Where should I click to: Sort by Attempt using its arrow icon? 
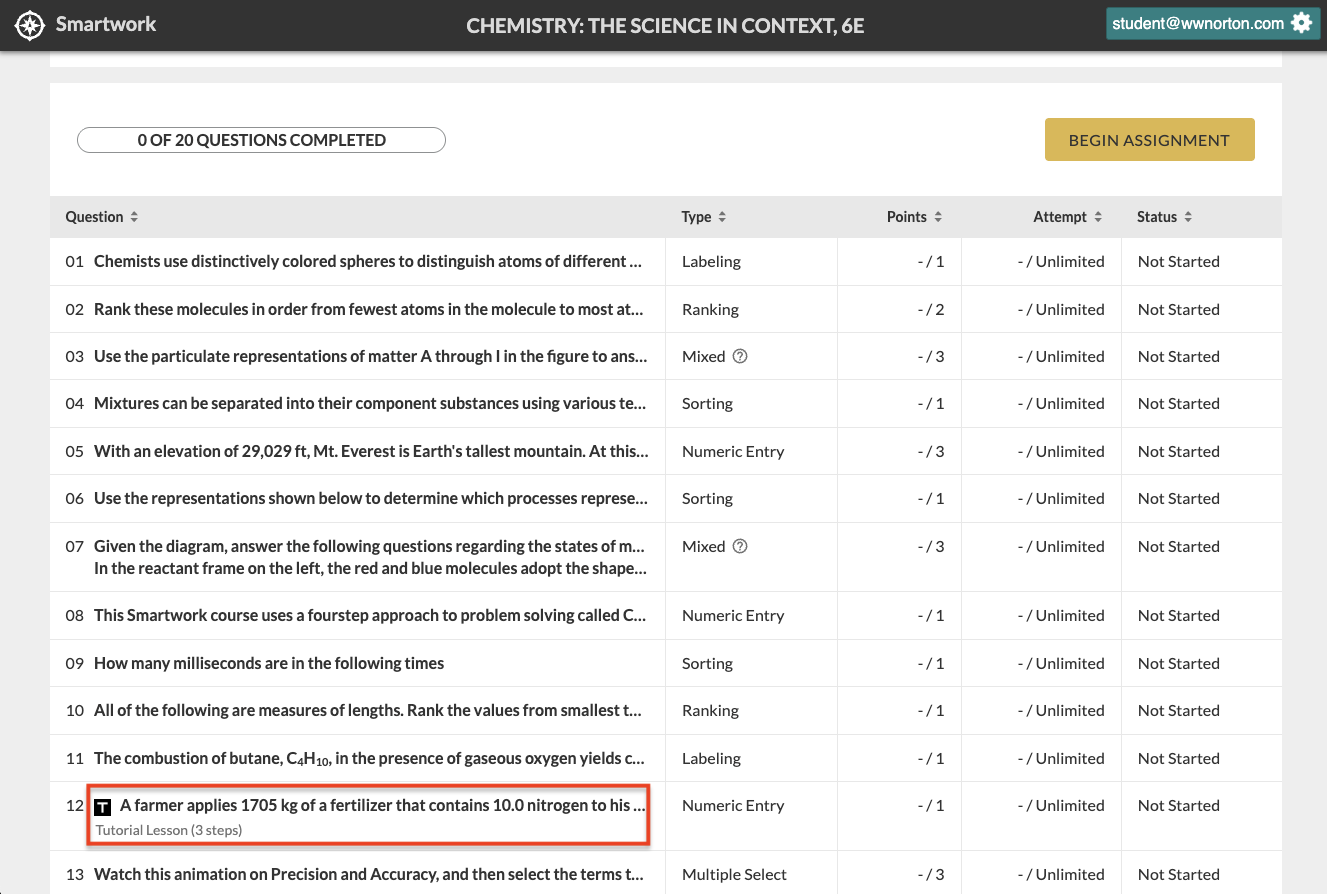click(x=1098, y=217)
